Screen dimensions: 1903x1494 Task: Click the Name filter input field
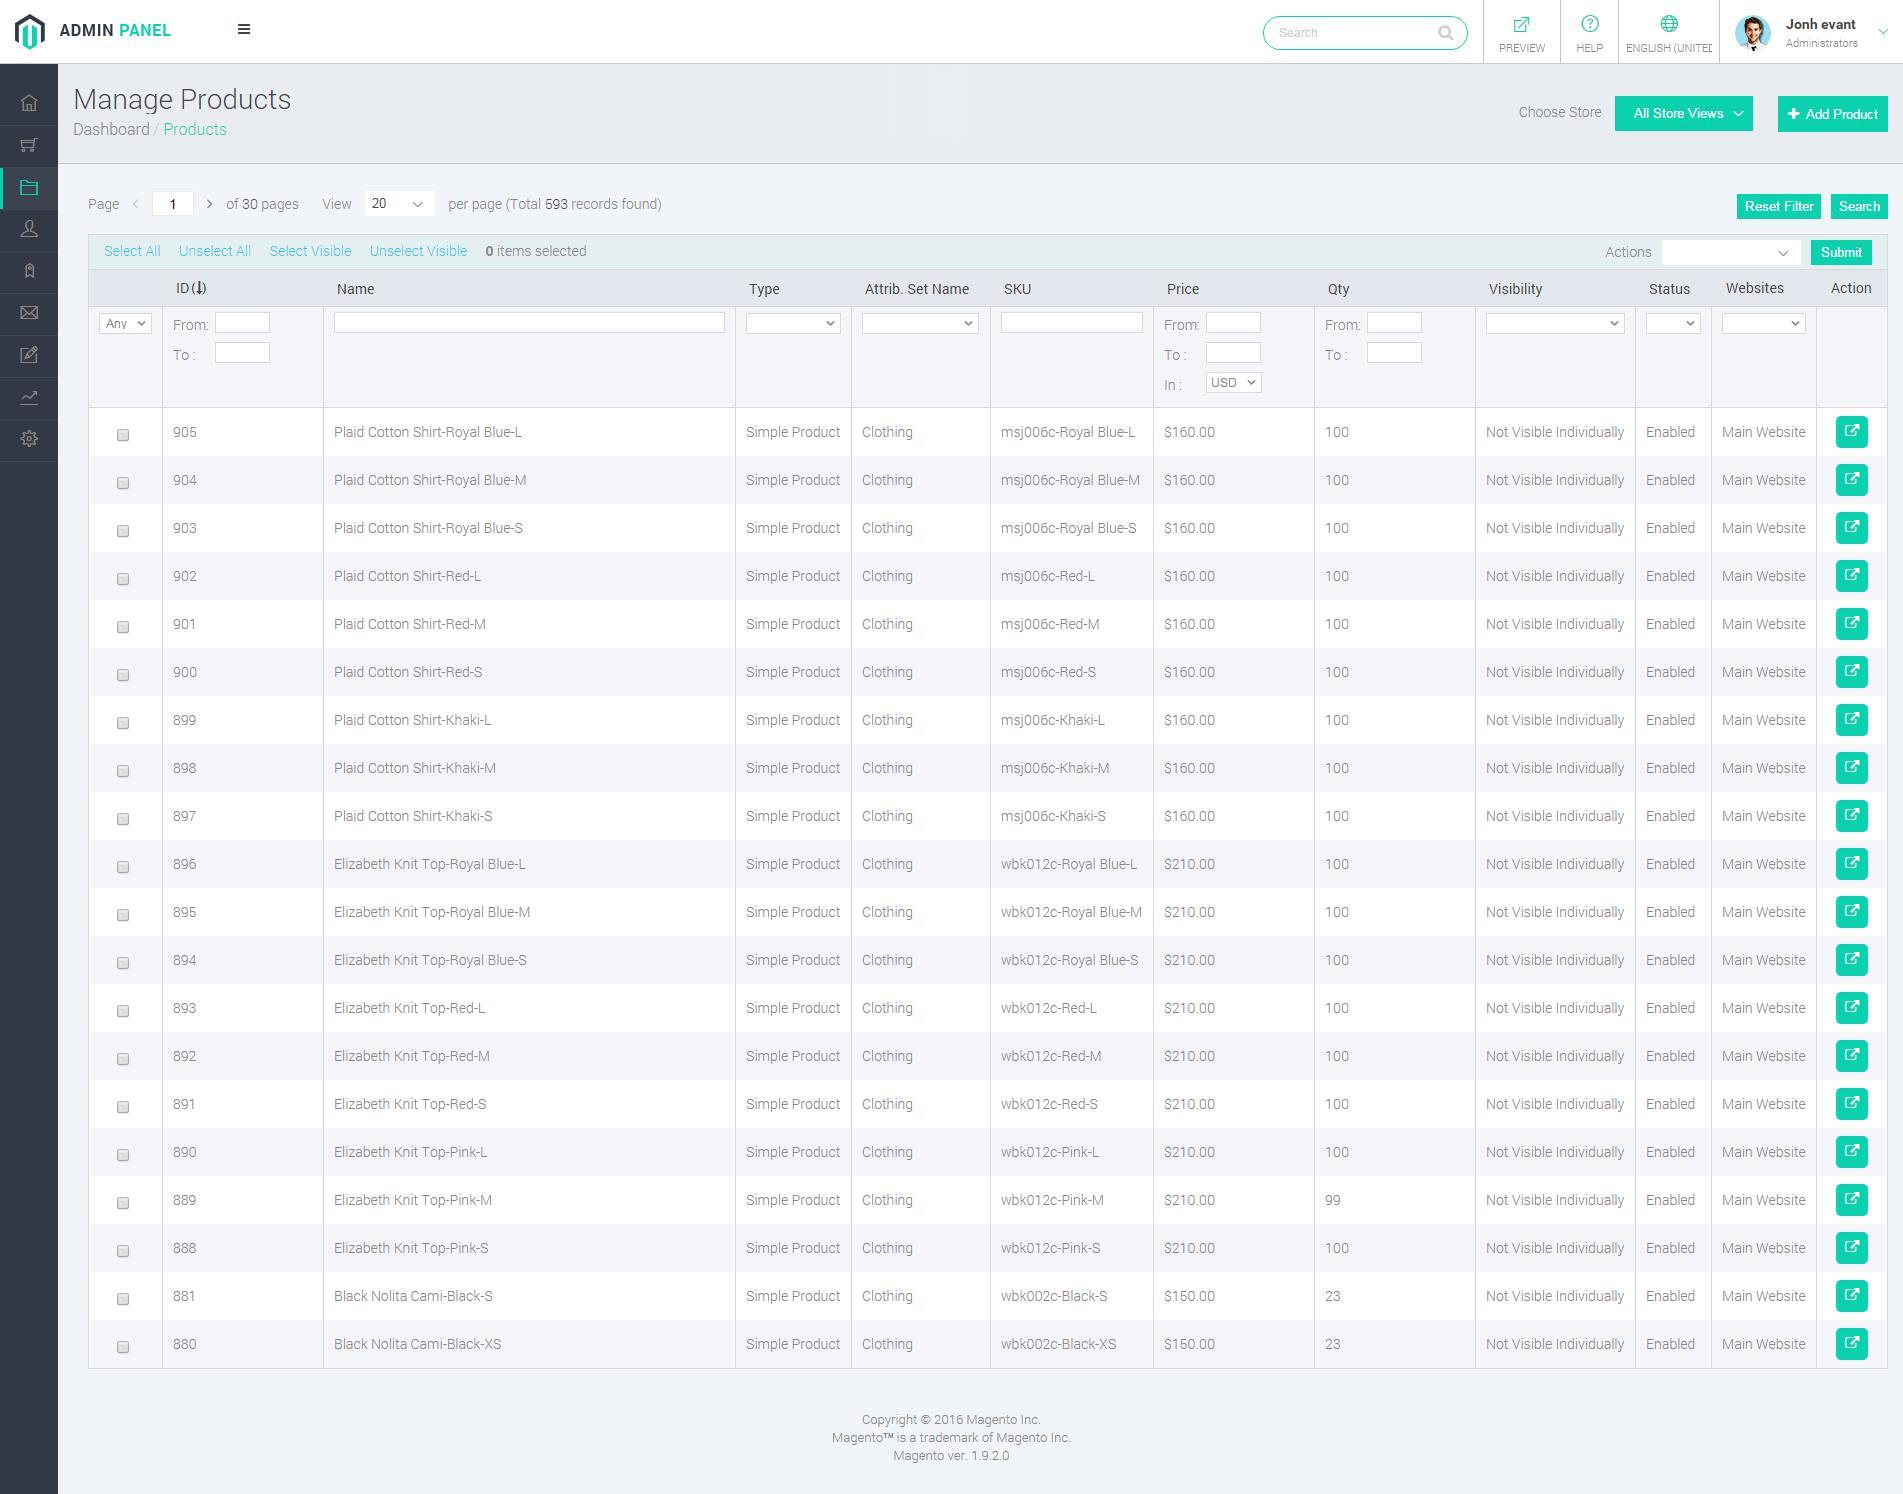[x=529, y=323]
